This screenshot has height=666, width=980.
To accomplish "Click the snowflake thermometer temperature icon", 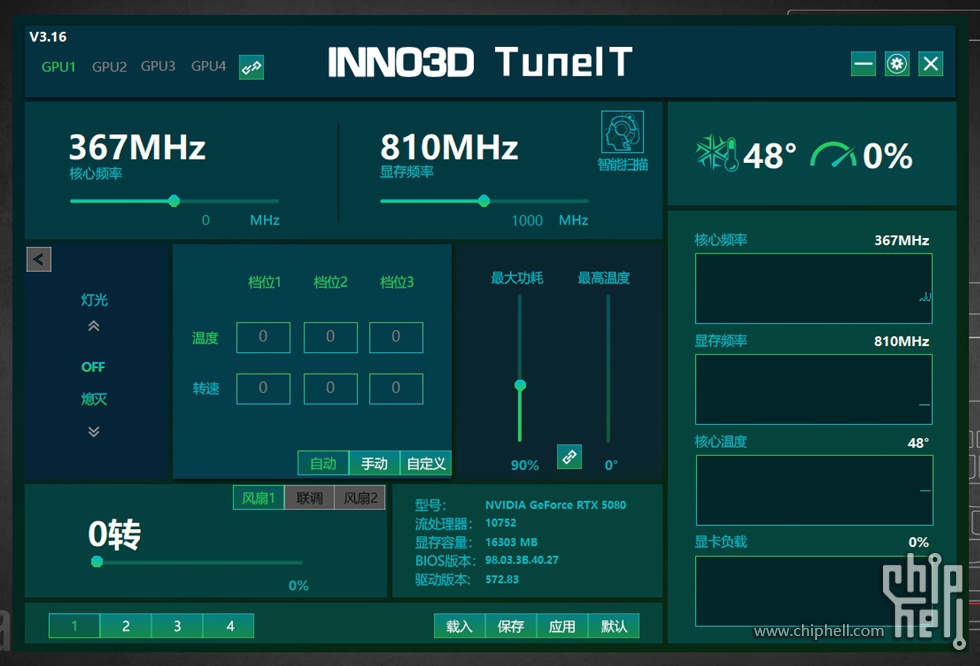I will [x=717, y=153].
